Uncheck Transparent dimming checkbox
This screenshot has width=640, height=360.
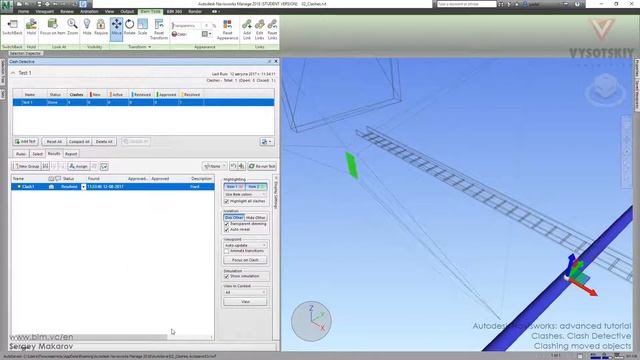pyautogui.click(x=227, y=224)
